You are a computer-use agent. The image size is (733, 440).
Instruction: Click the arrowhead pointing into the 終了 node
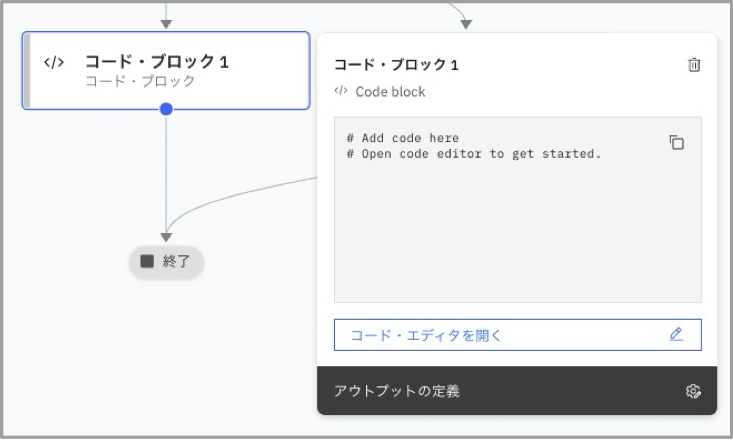coord(166,236)
